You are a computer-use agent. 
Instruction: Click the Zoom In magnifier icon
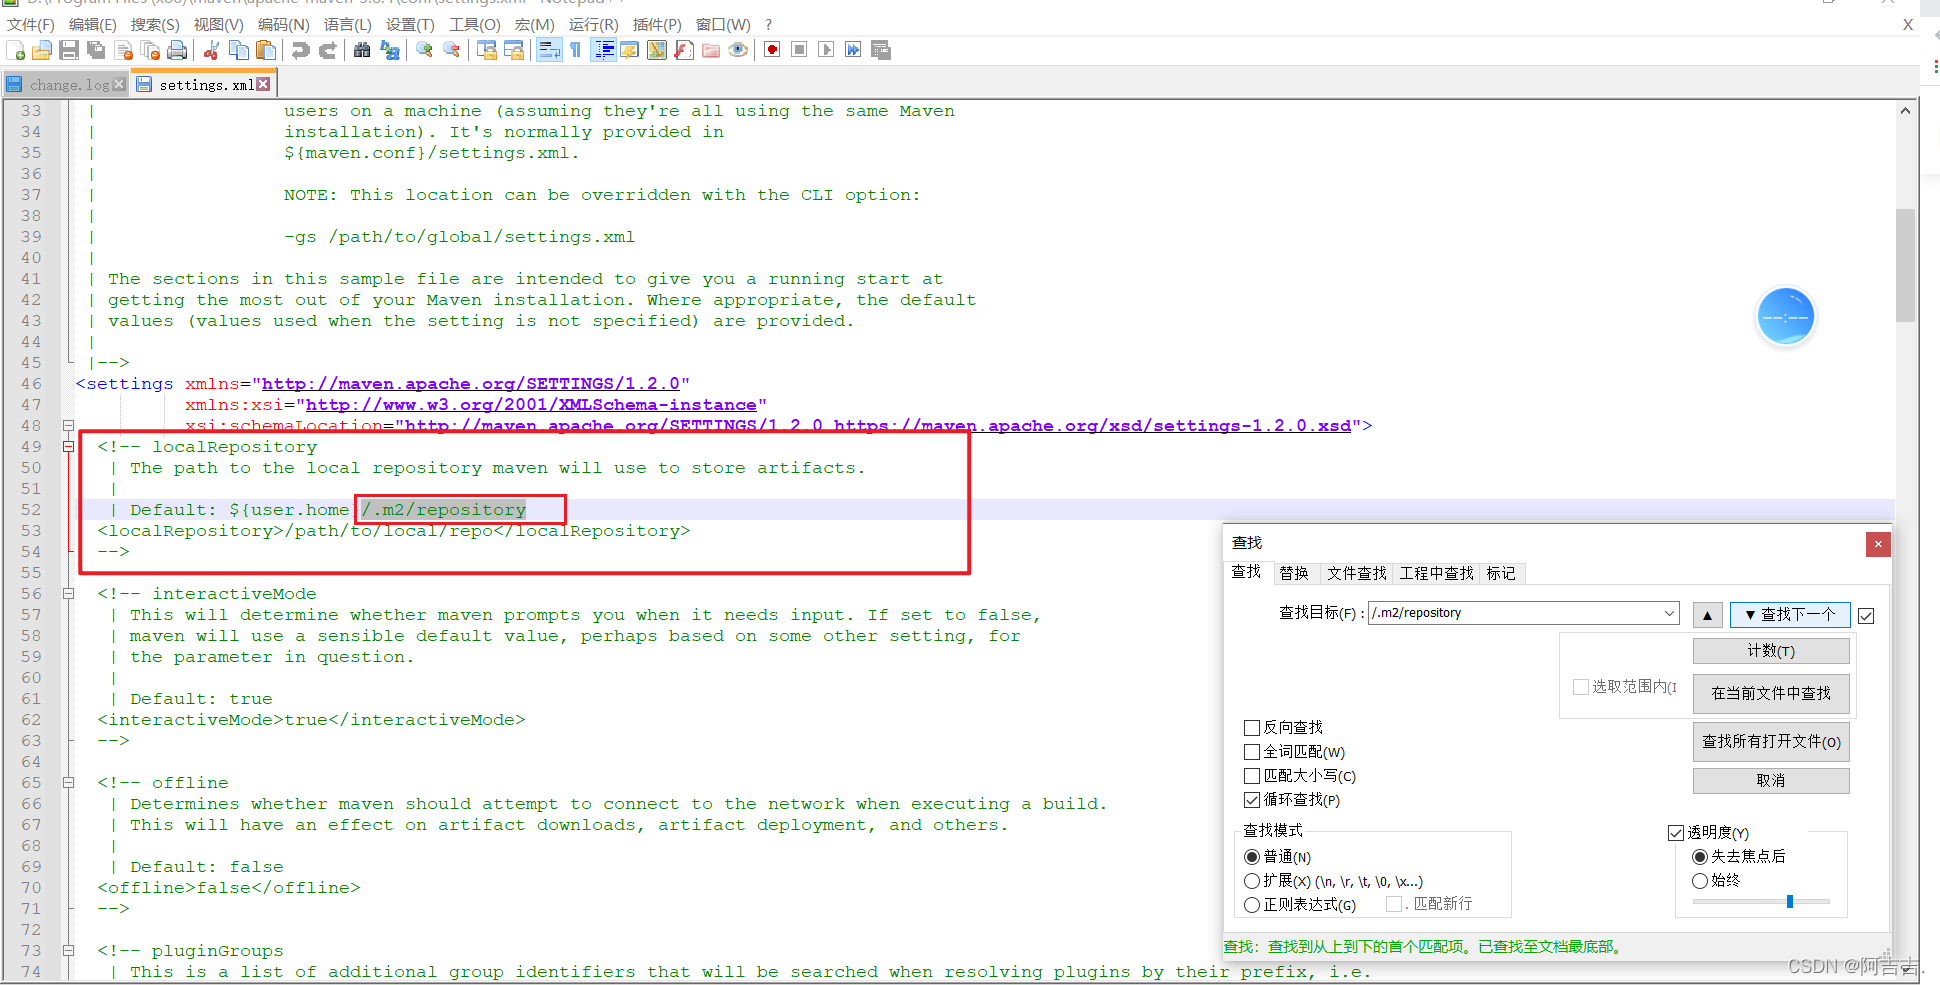pyautogui.click(x=424, y=50)
